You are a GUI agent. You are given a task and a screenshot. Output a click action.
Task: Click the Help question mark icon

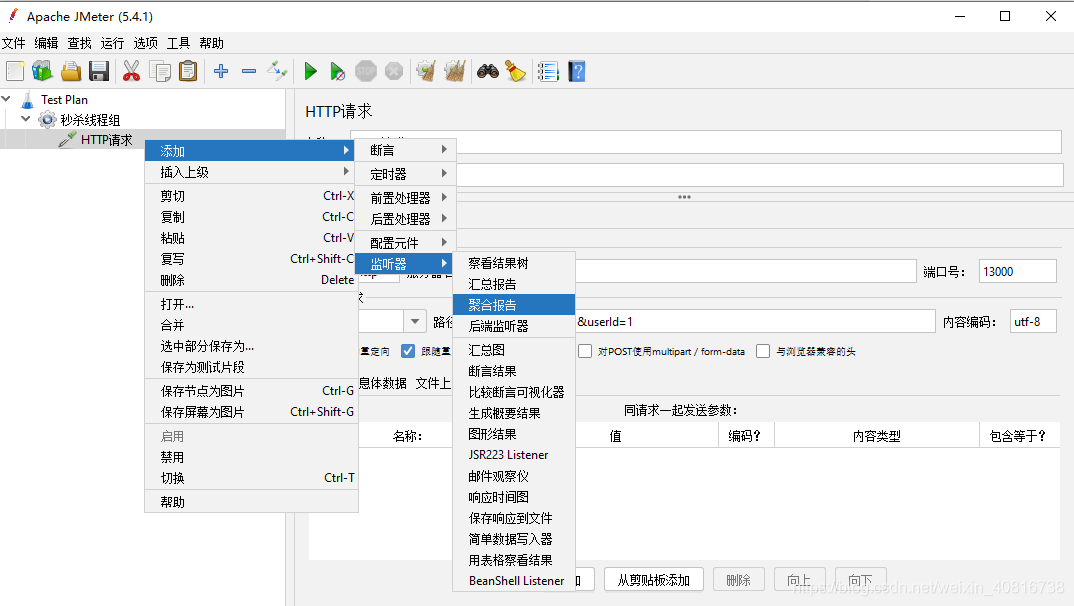577,71
